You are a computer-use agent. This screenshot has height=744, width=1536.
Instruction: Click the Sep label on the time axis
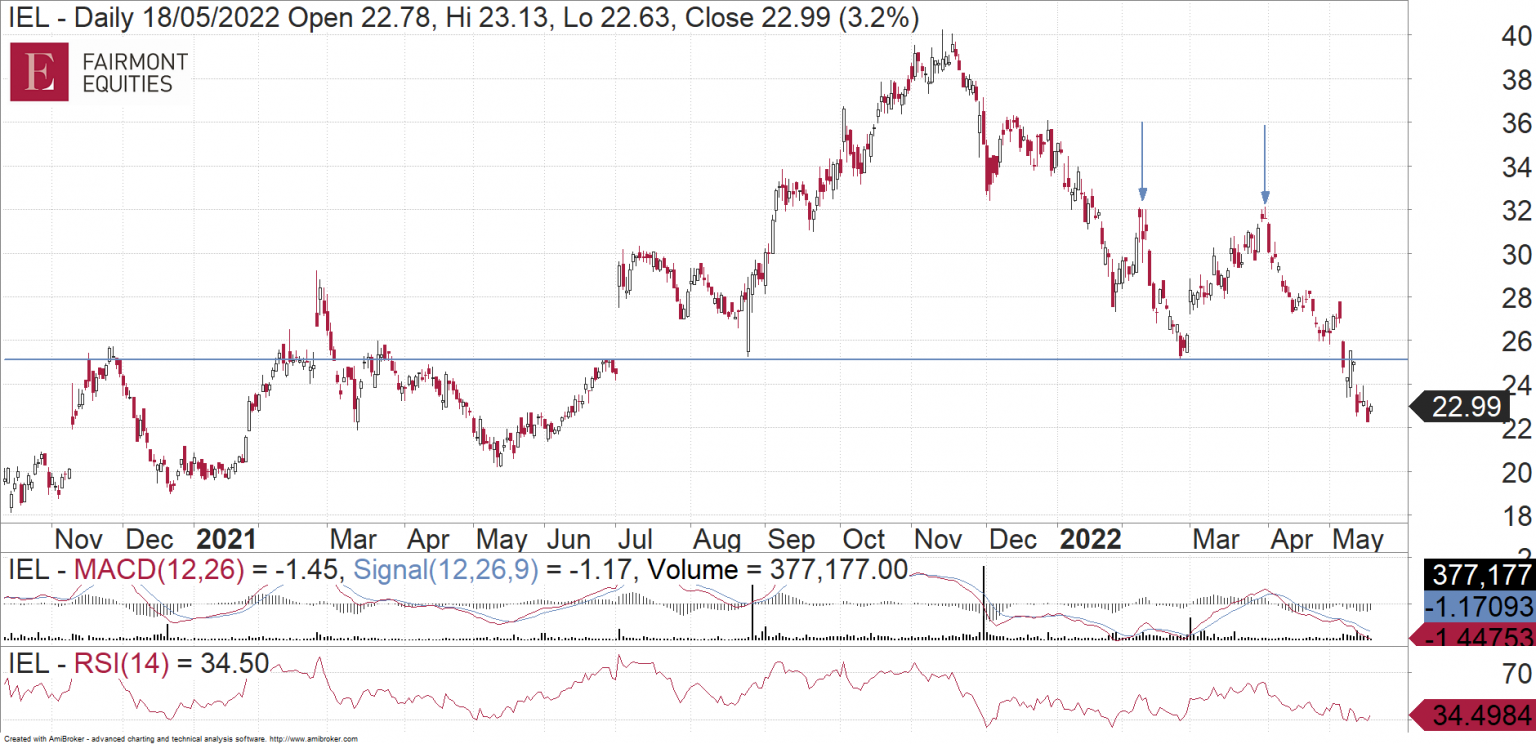(x=792, y=540)
